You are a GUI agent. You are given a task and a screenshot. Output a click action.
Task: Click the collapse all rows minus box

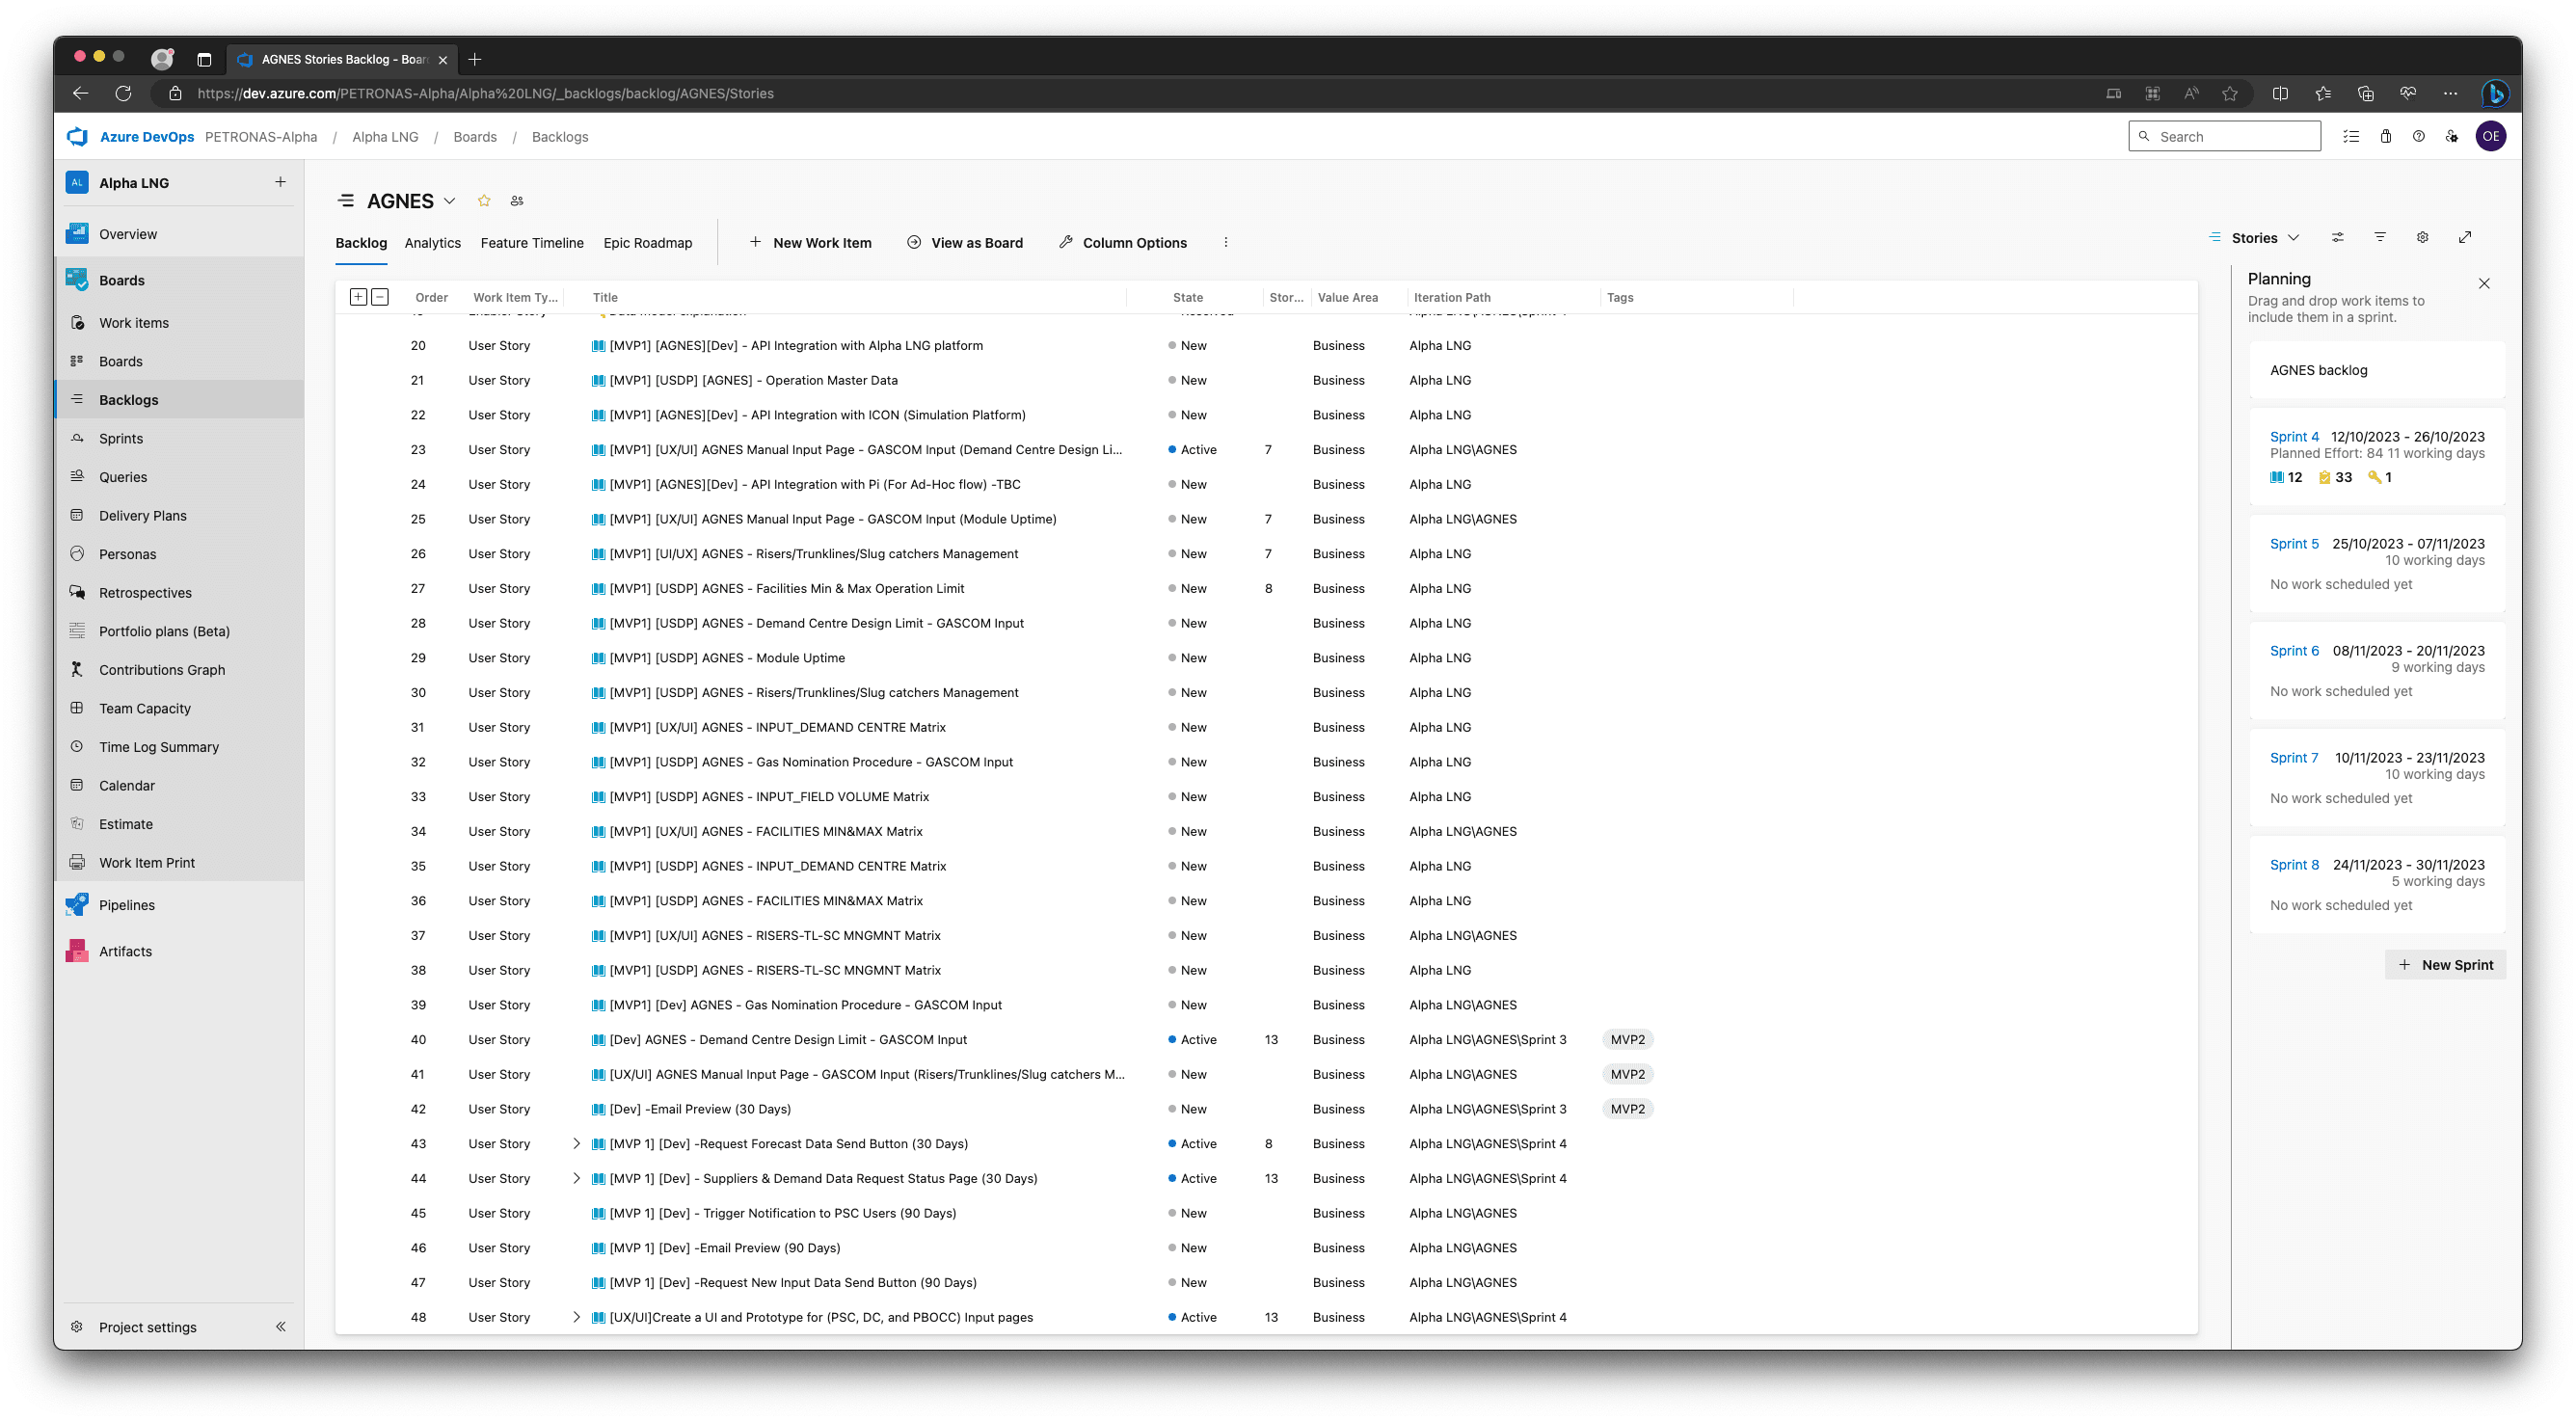coord(380,297)
